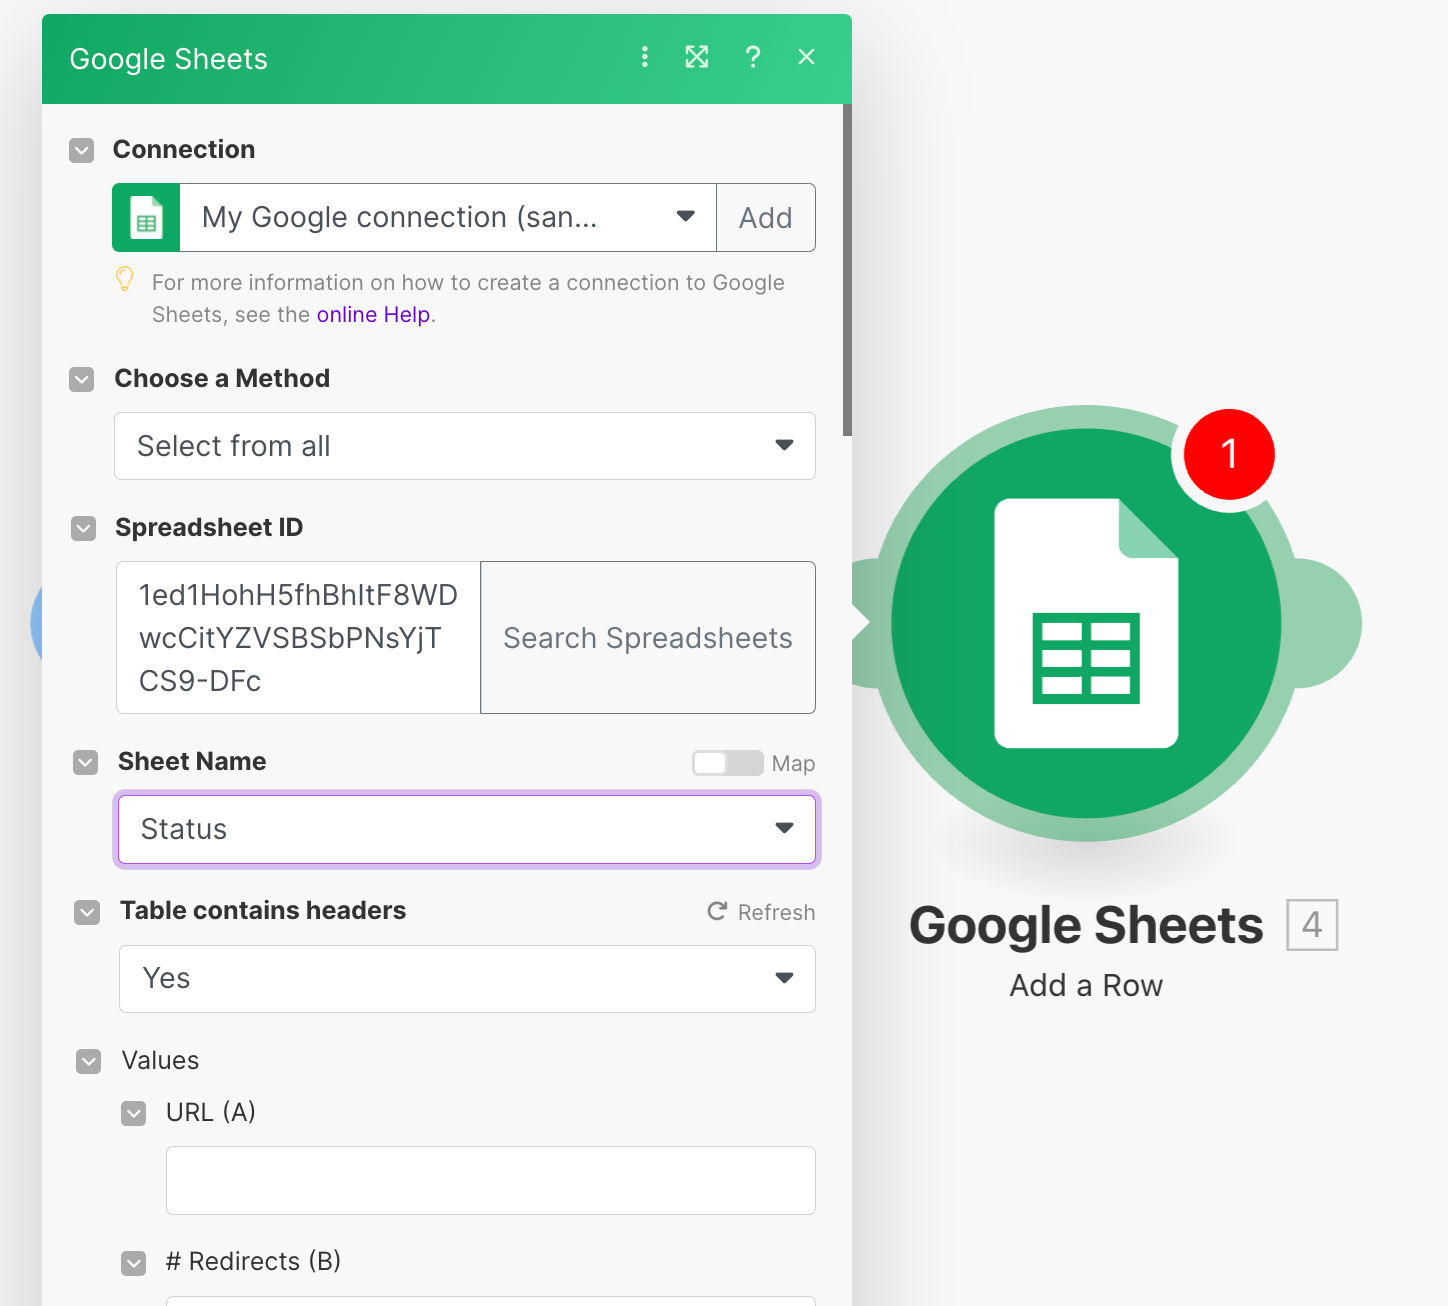Image resolution: width=1448 pixels, height=1306 pixels.
Task: Open the three-dot options menu in header
Action: (x=645, y=57)
